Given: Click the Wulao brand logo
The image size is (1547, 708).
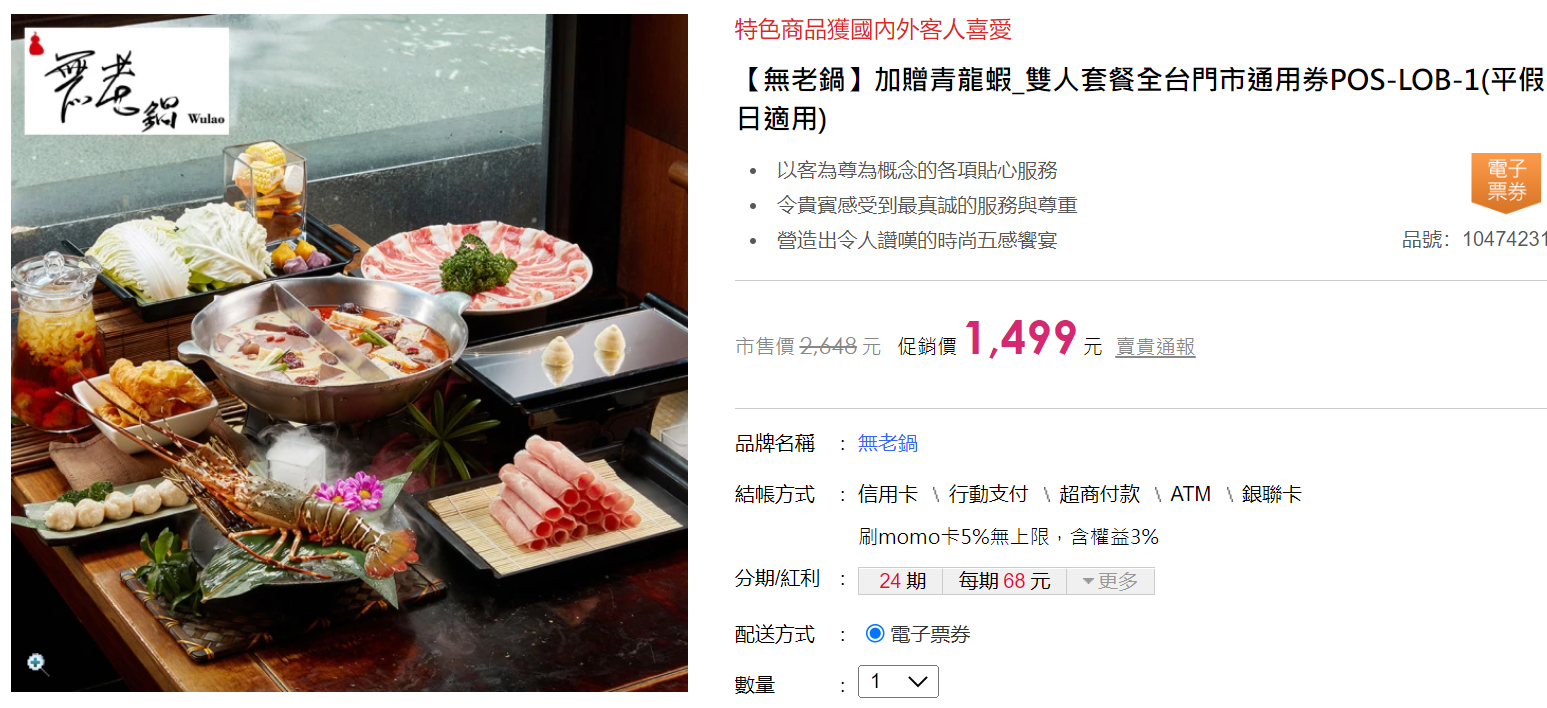Looking at the screenshot, I should pos(127,81).
